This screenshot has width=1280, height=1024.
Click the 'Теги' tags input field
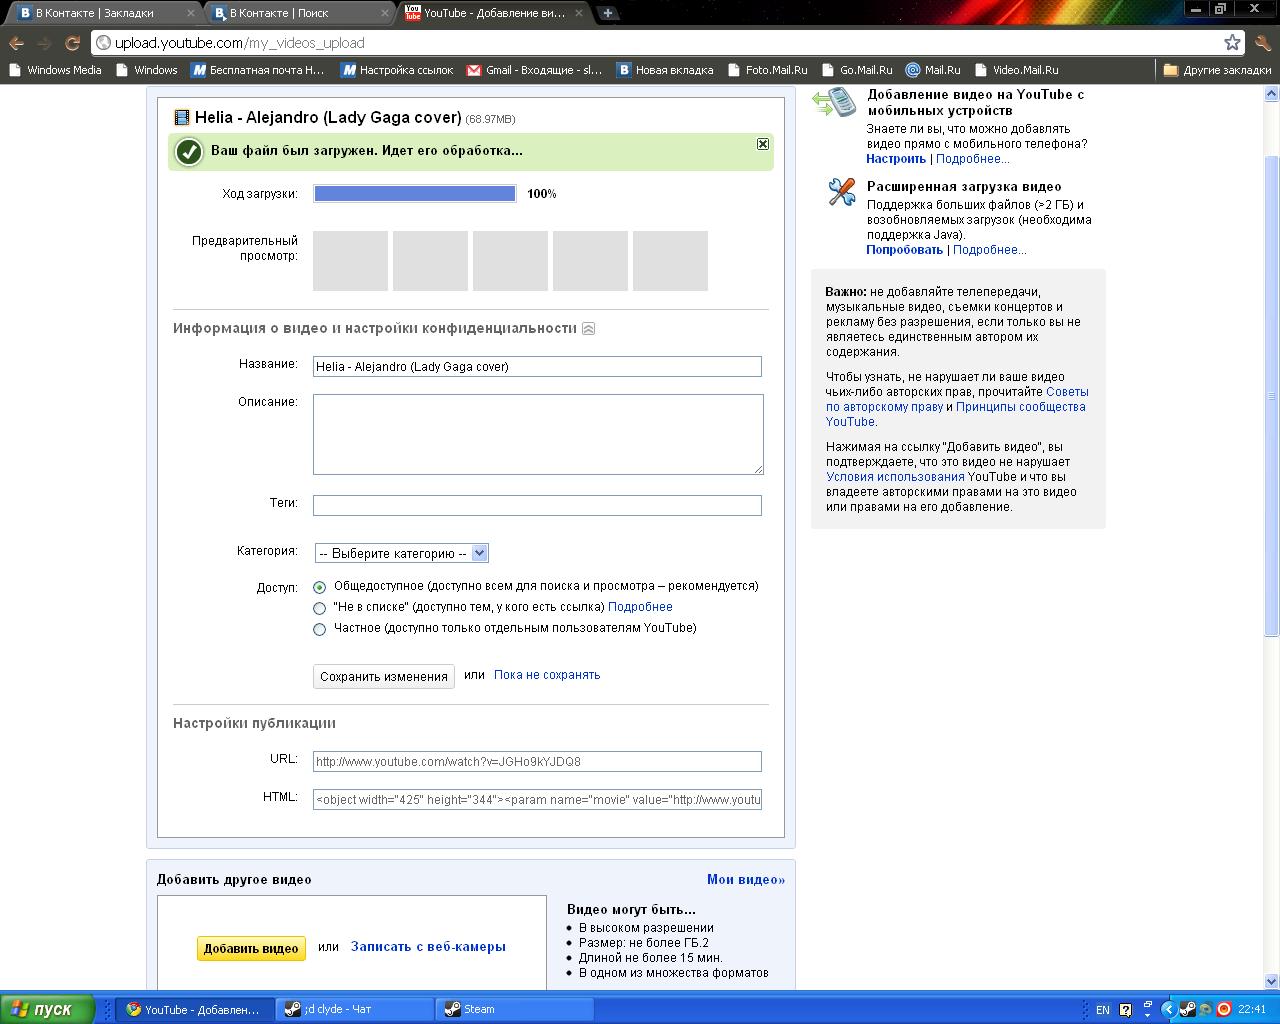[x=537, y=506]
